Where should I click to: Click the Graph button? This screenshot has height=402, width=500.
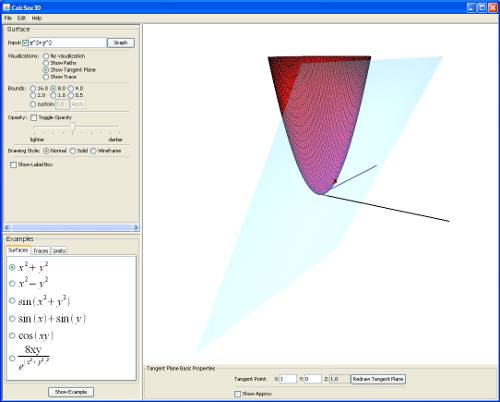point(121,43)
